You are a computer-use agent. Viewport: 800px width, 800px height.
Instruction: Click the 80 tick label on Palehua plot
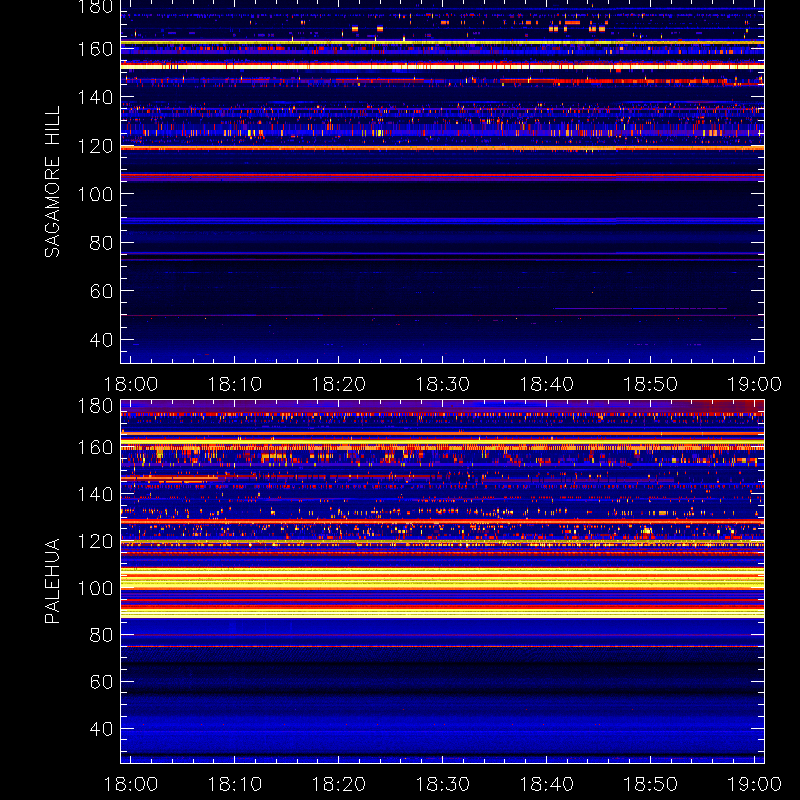pyautogui.click(x=101, y=635)
